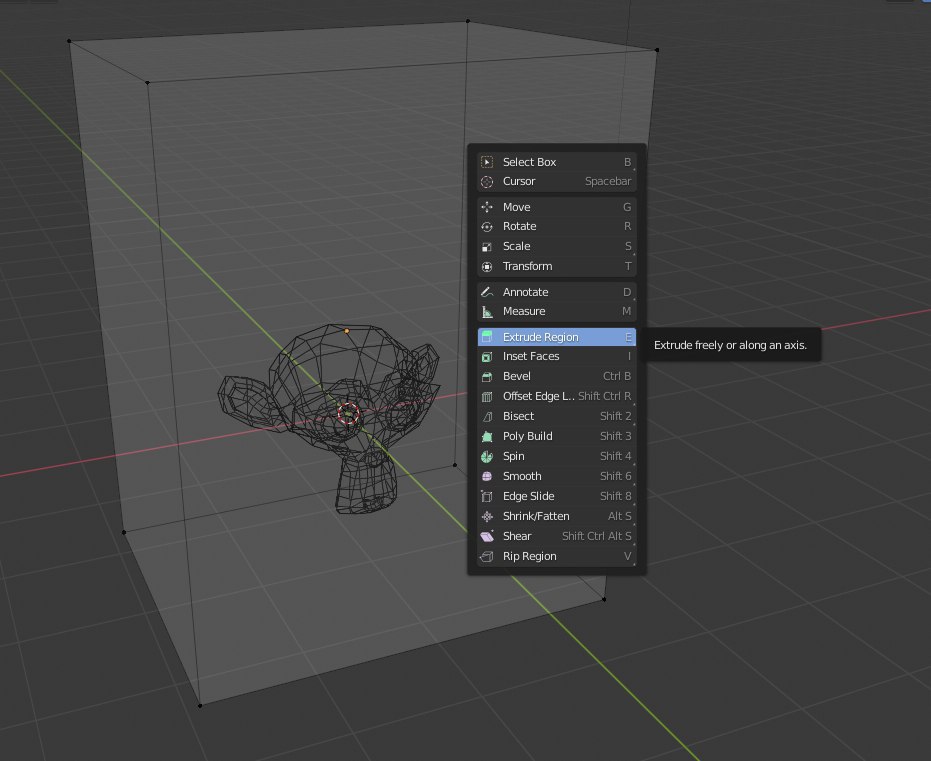Click the Rotate tool icon
The image size is (931, 761).
click(x=487, y=227)
